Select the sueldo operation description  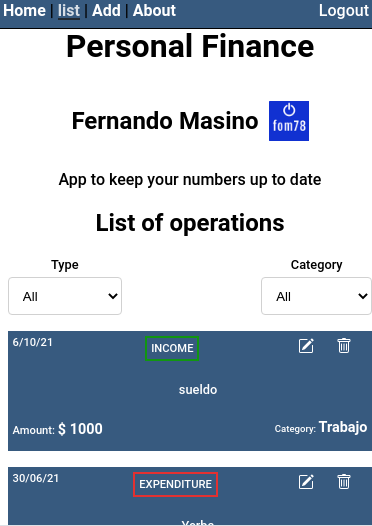(198, 390)
